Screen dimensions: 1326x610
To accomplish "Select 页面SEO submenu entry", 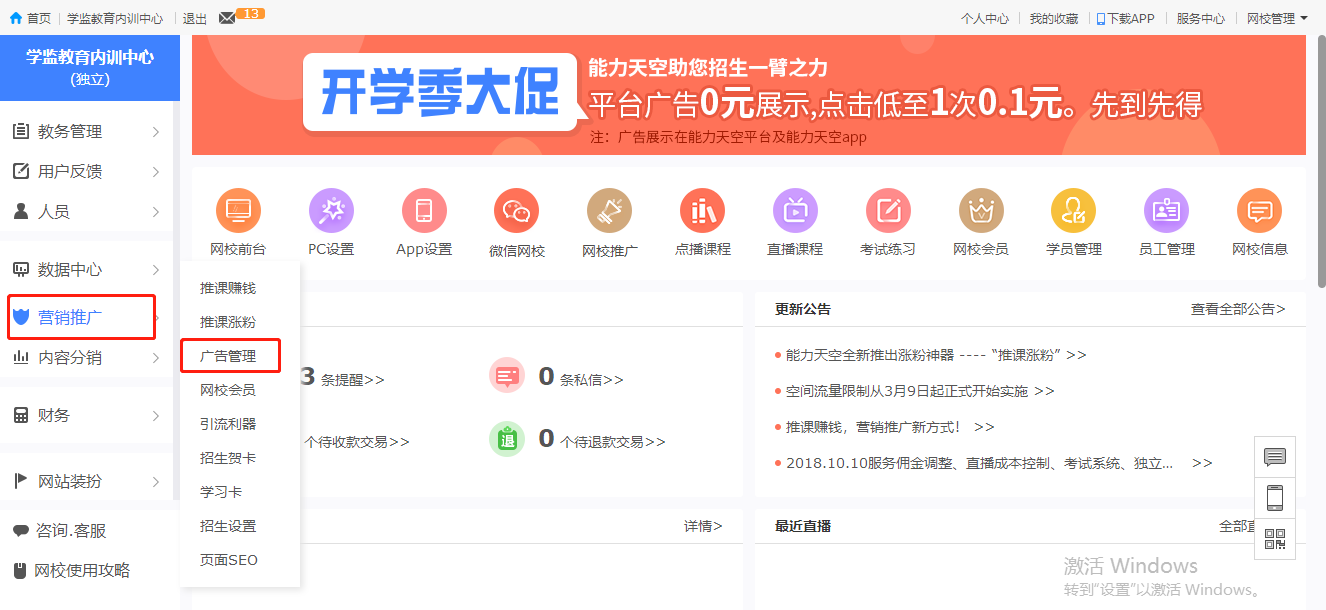I will pyautogui.click(x=229, y=560).
